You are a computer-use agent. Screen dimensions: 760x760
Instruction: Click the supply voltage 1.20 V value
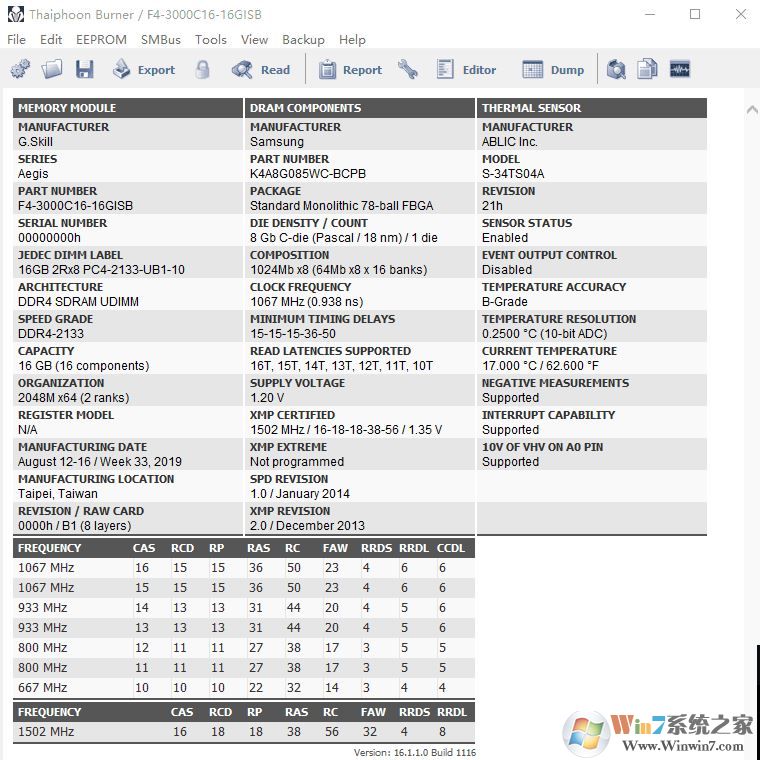[267, 398]
